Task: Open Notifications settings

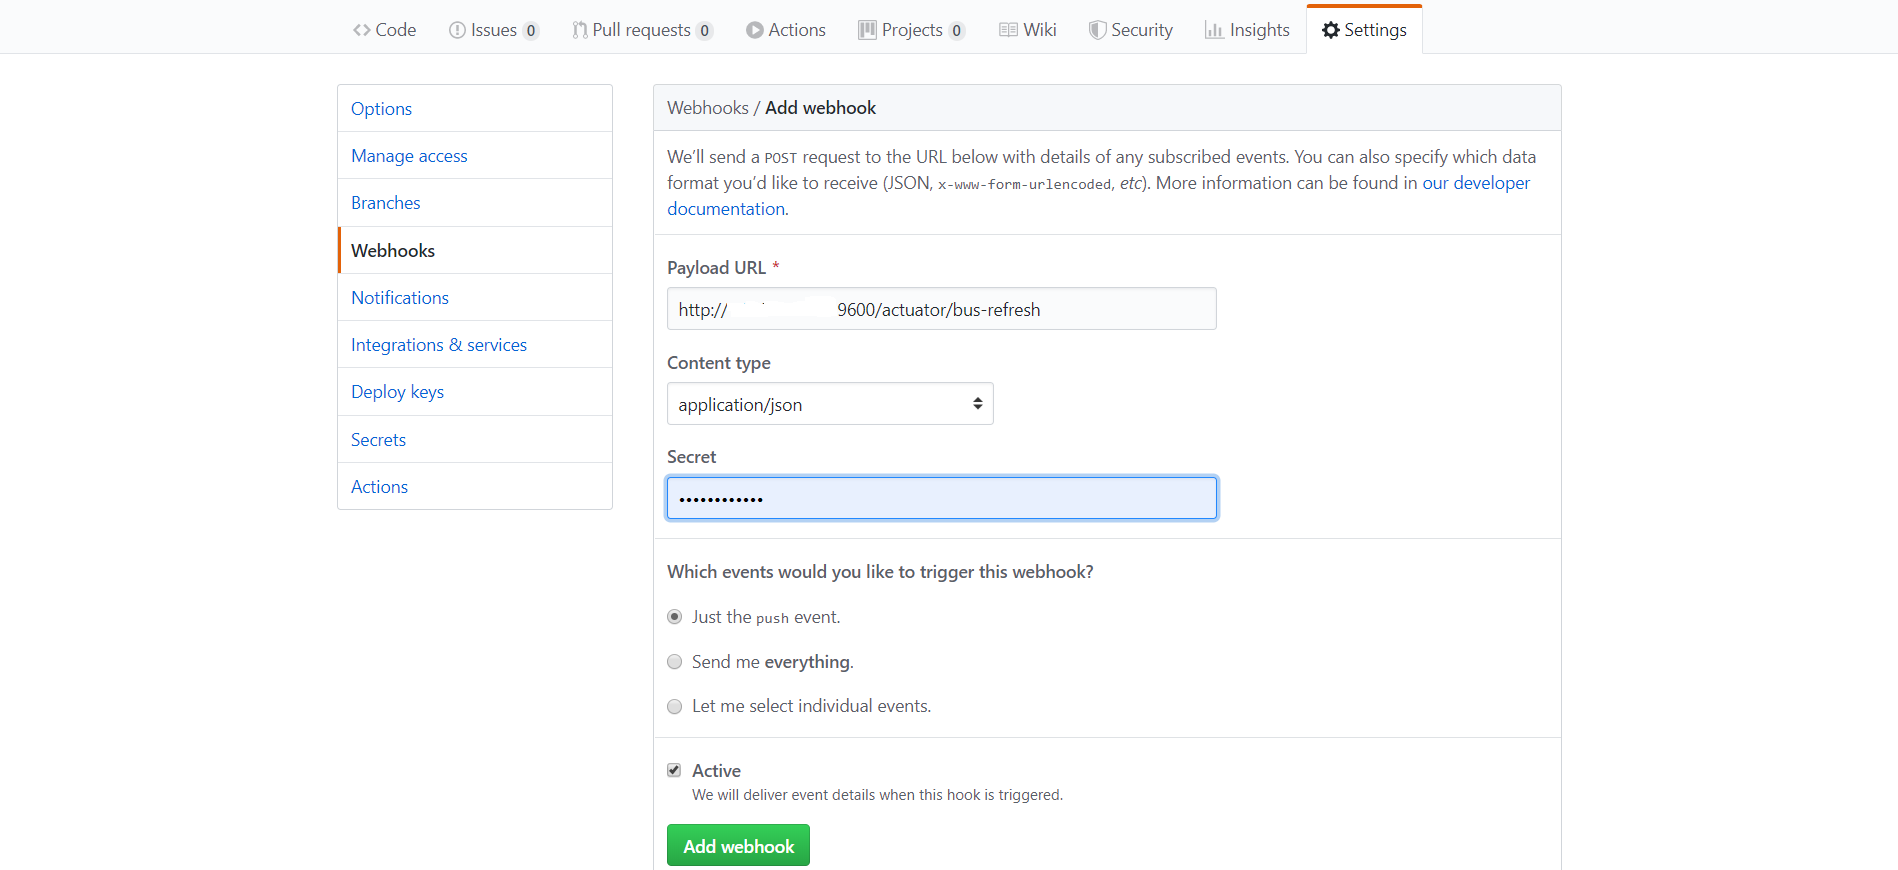Action: 475,297
